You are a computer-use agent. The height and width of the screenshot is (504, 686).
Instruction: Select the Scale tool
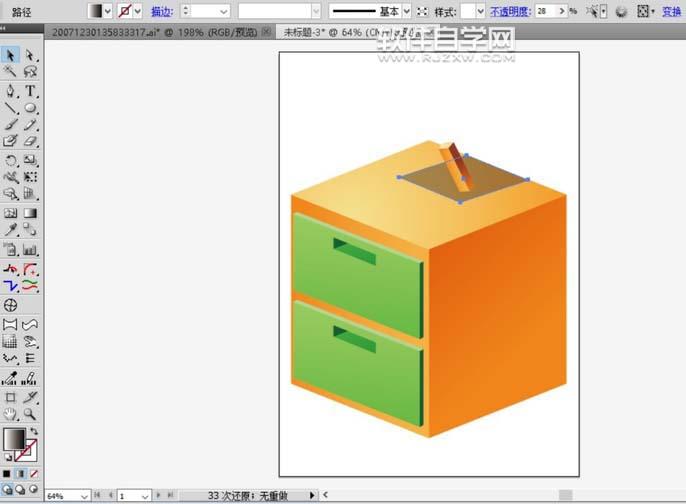pos(30,161)
